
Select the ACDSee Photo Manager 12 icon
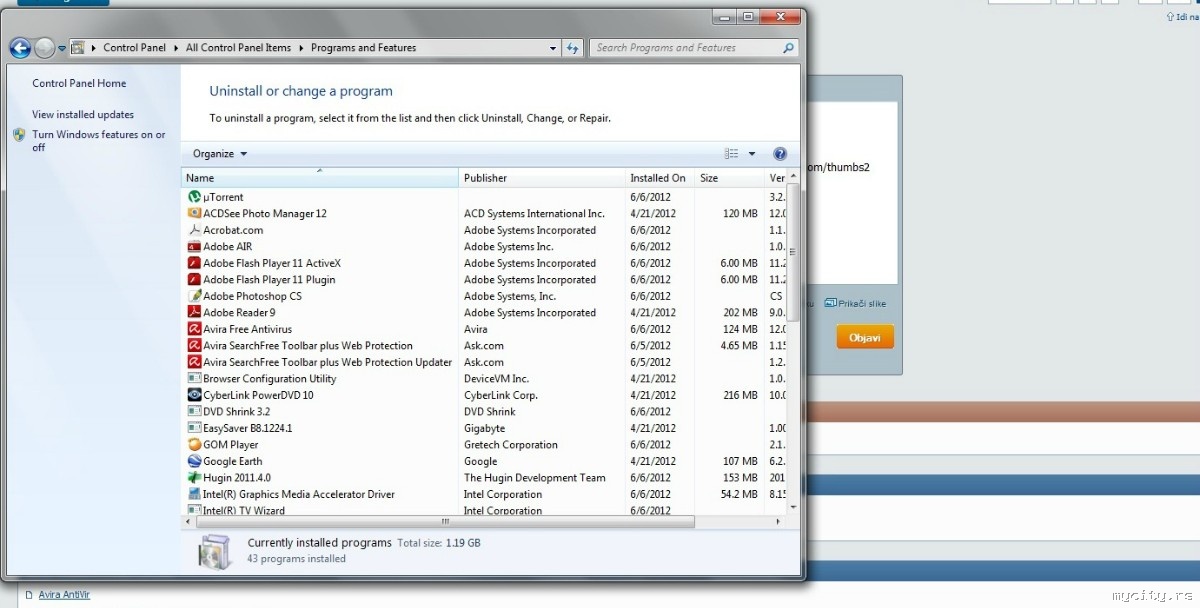[x=195, y=213]
